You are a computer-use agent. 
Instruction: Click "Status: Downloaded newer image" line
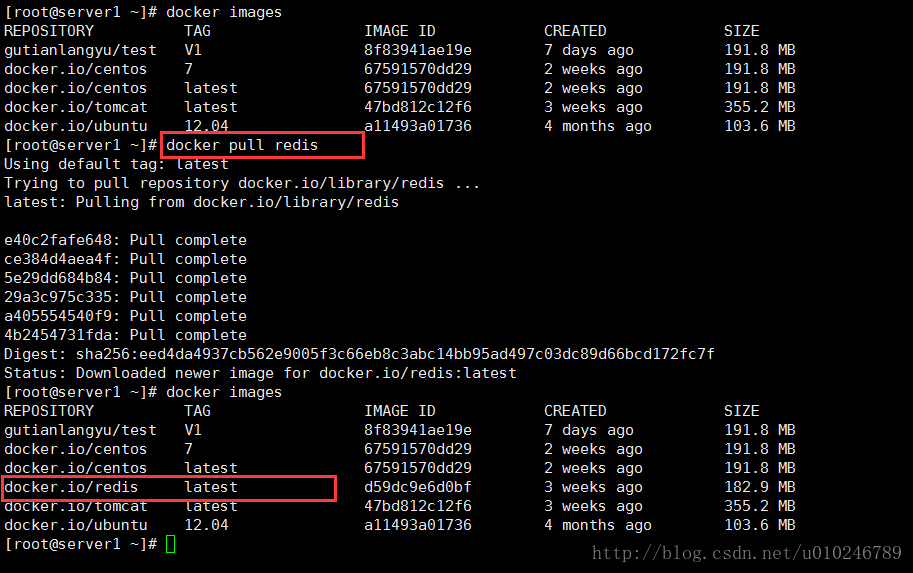[x=260, y=373]
